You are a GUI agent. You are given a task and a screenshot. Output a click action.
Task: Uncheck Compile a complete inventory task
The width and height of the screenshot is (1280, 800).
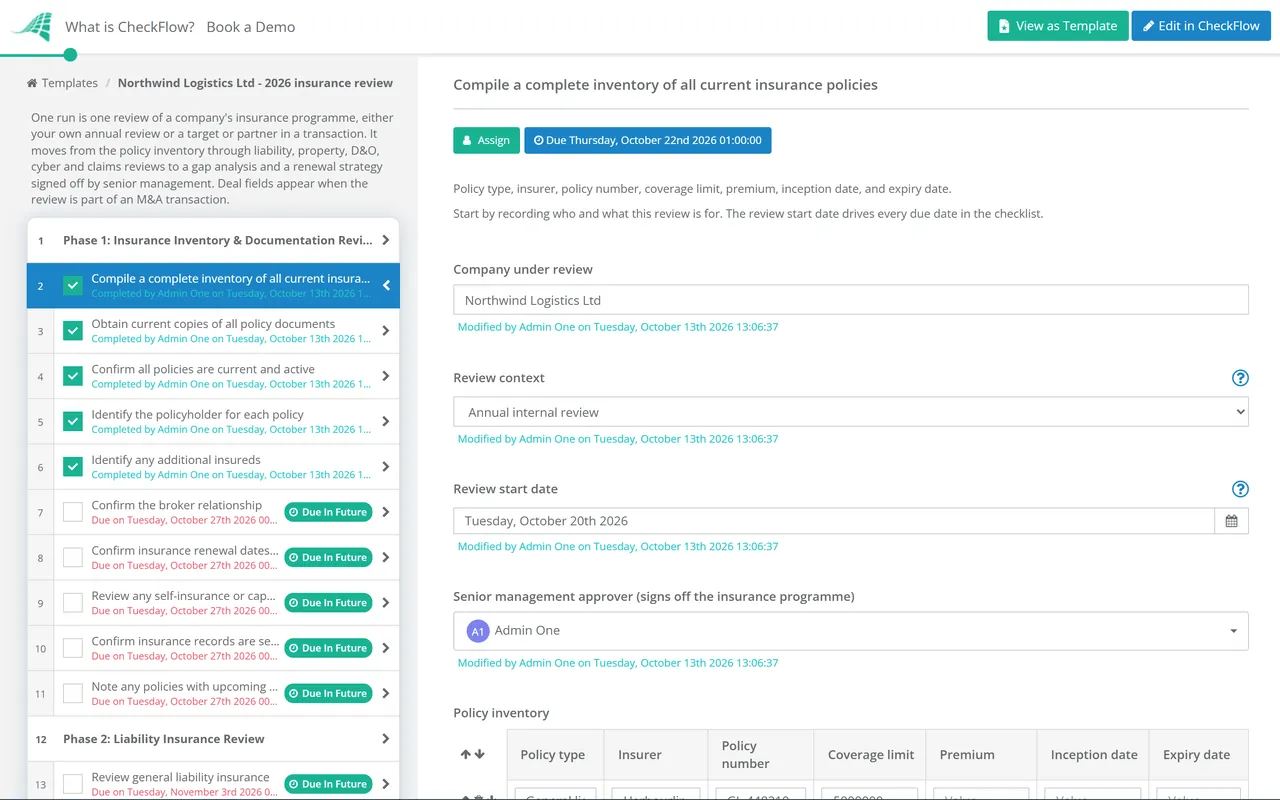(x=73, y=286)
